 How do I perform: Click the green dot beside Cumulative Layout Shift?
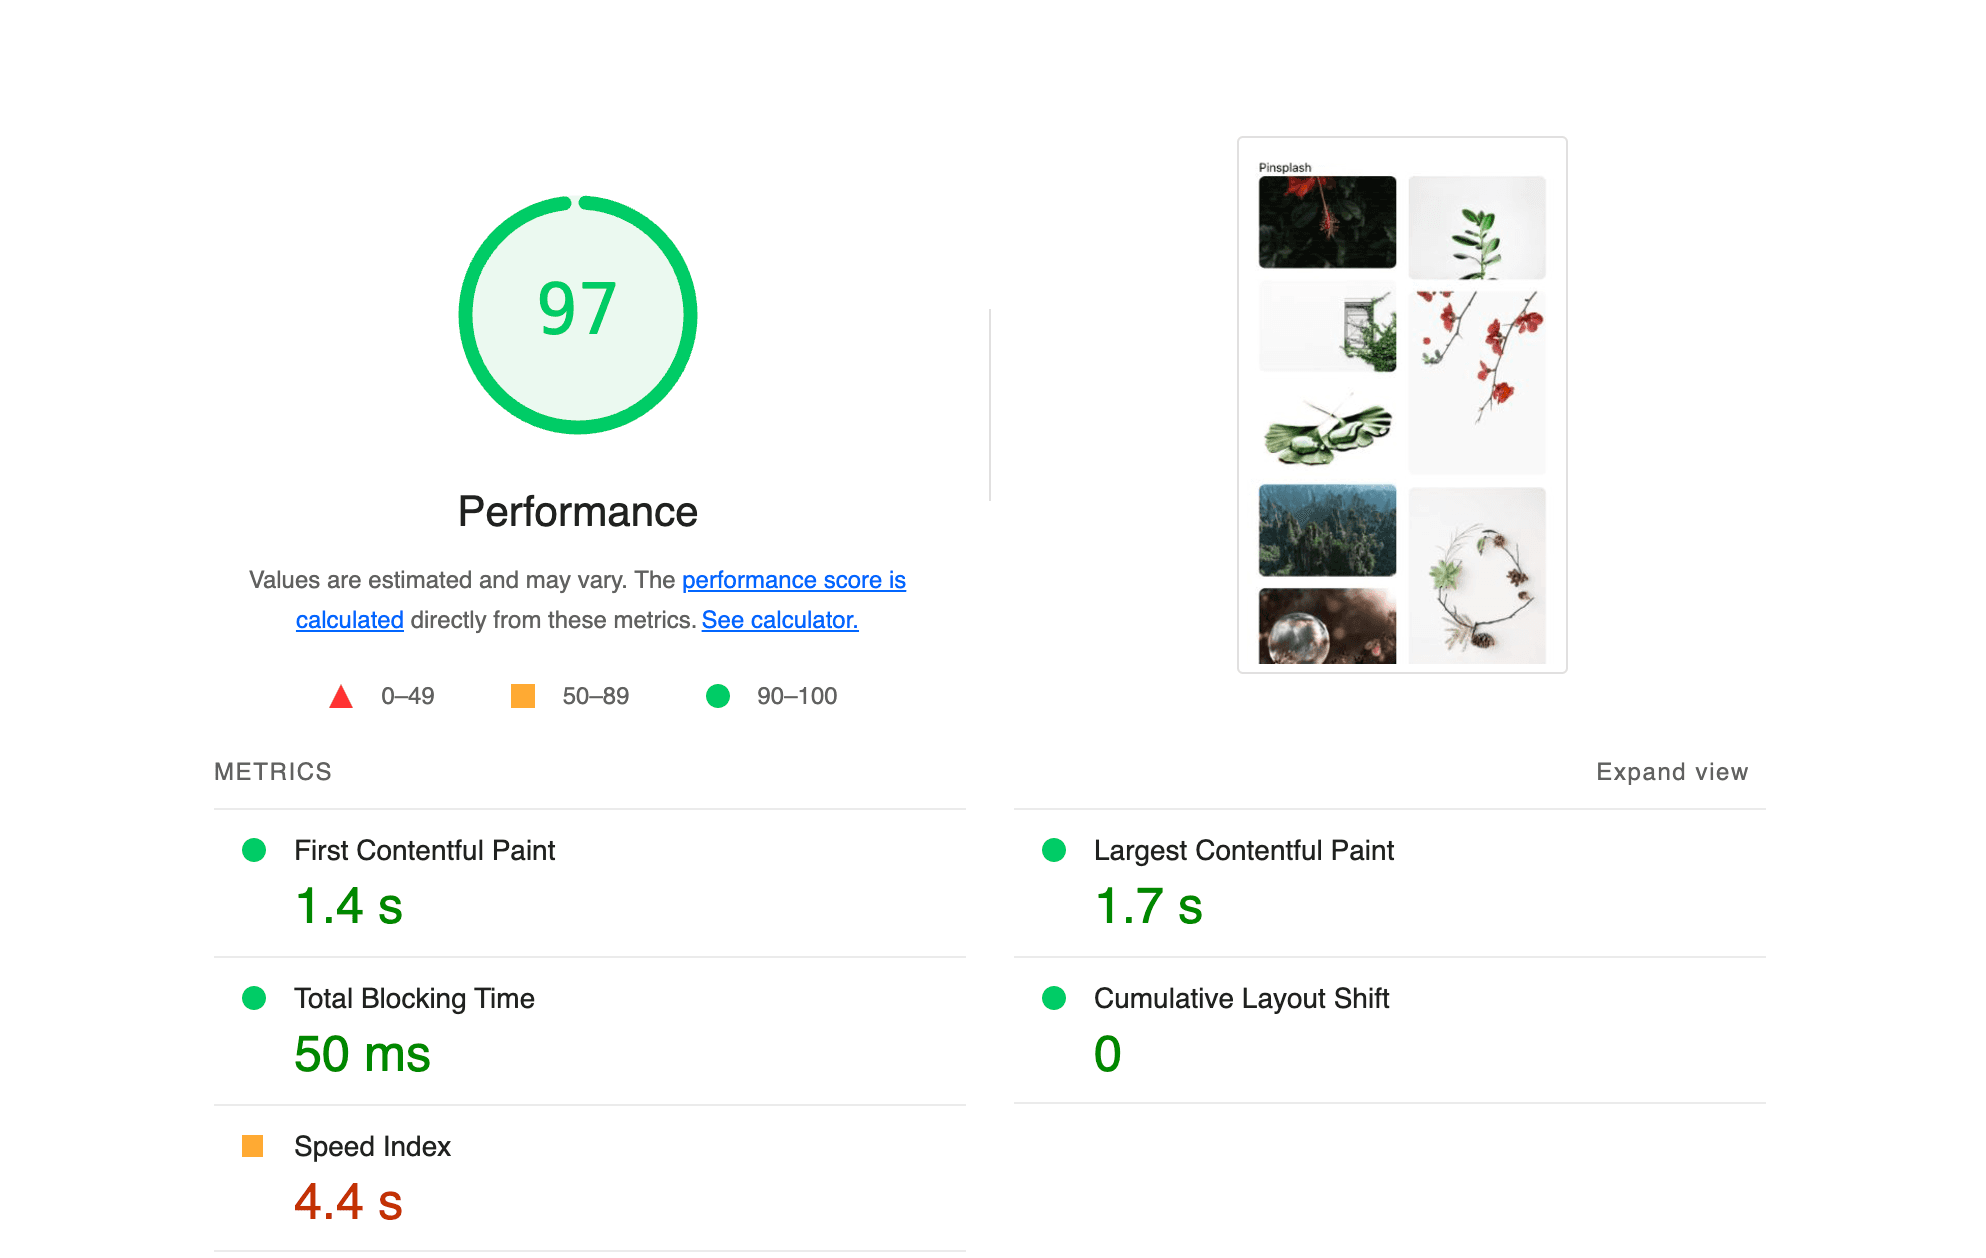(x=1054, y=998)
